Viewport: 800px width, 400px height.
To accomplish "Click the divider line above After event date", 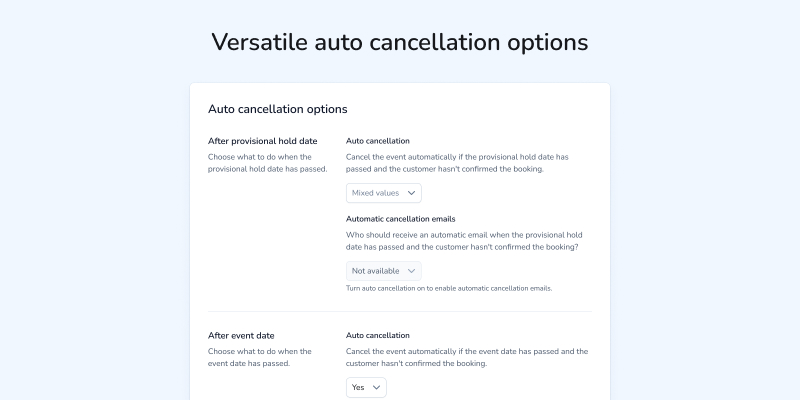I will click(400, 311).
